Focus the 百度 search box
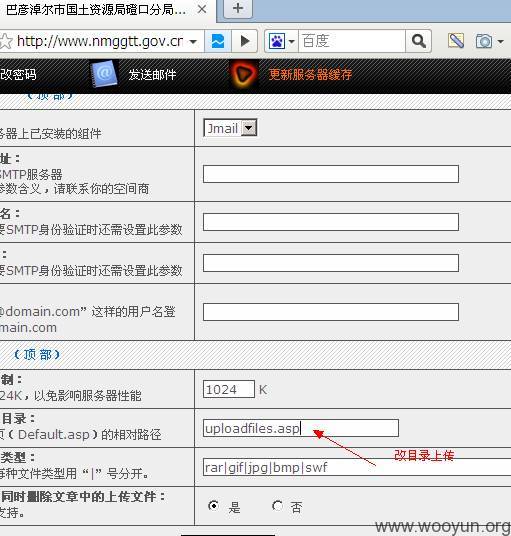Image resolution: width=511 pixels, height=536 pixels. point(352,41)
